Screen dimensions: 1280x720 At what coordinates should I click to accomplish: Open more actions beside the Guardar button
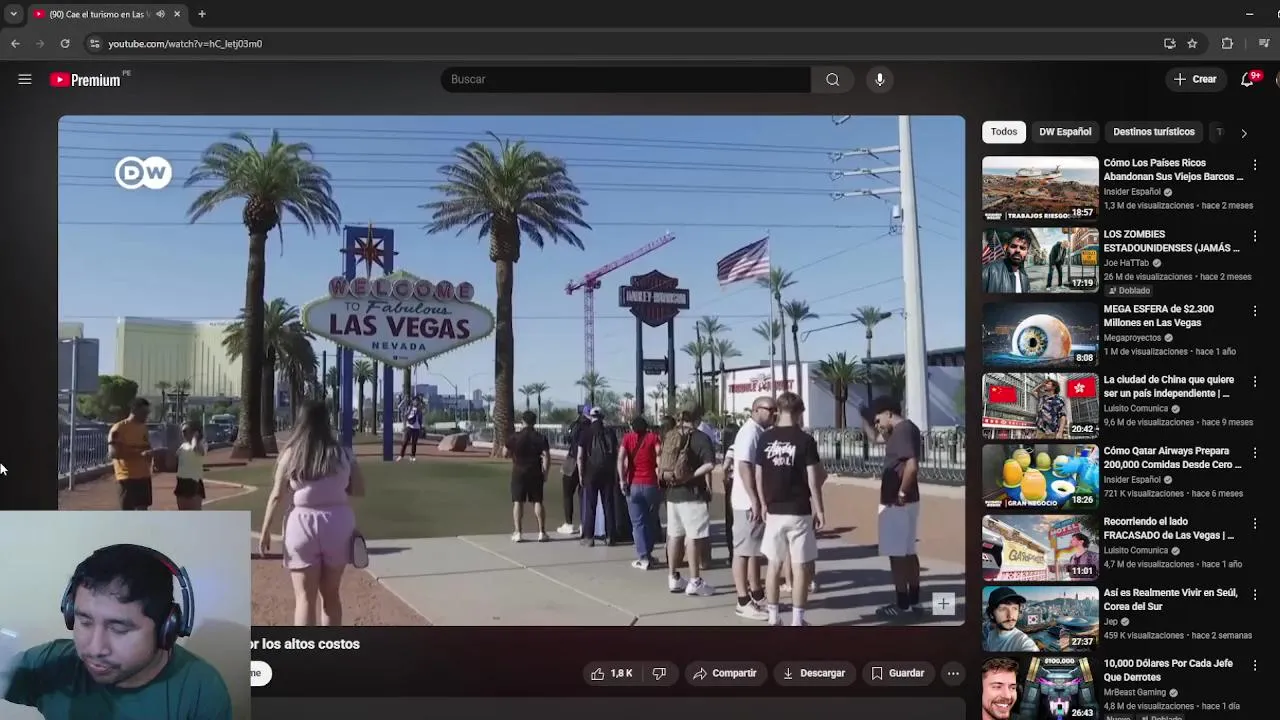953,673
